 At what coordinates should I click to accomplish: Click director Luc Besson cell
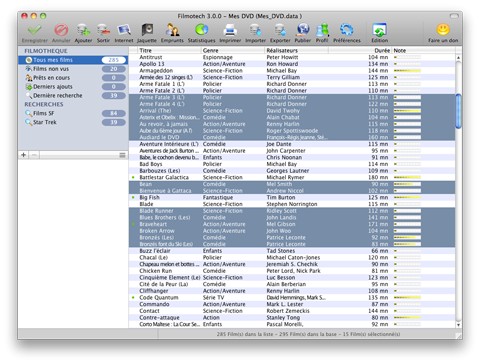[x=281, y=277]
